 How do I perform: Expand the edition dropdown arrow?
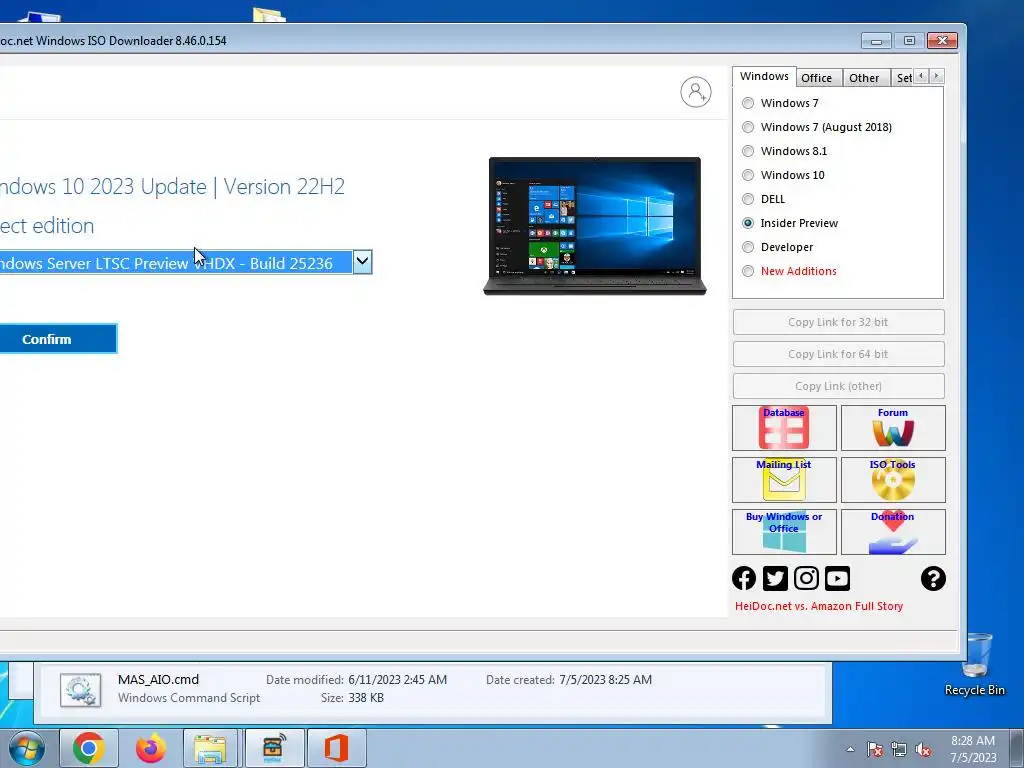tap(362, 262)
